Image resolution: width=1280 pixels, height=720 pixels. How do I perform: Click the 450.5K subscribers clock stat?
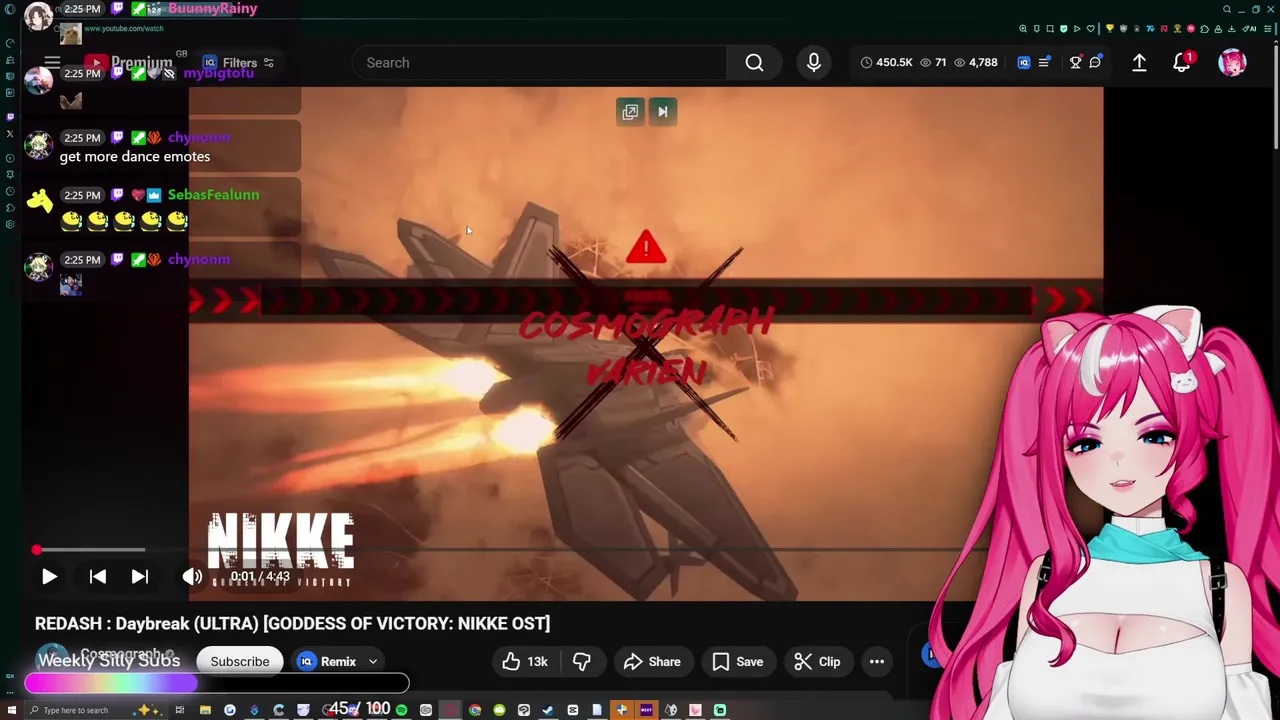886,63
